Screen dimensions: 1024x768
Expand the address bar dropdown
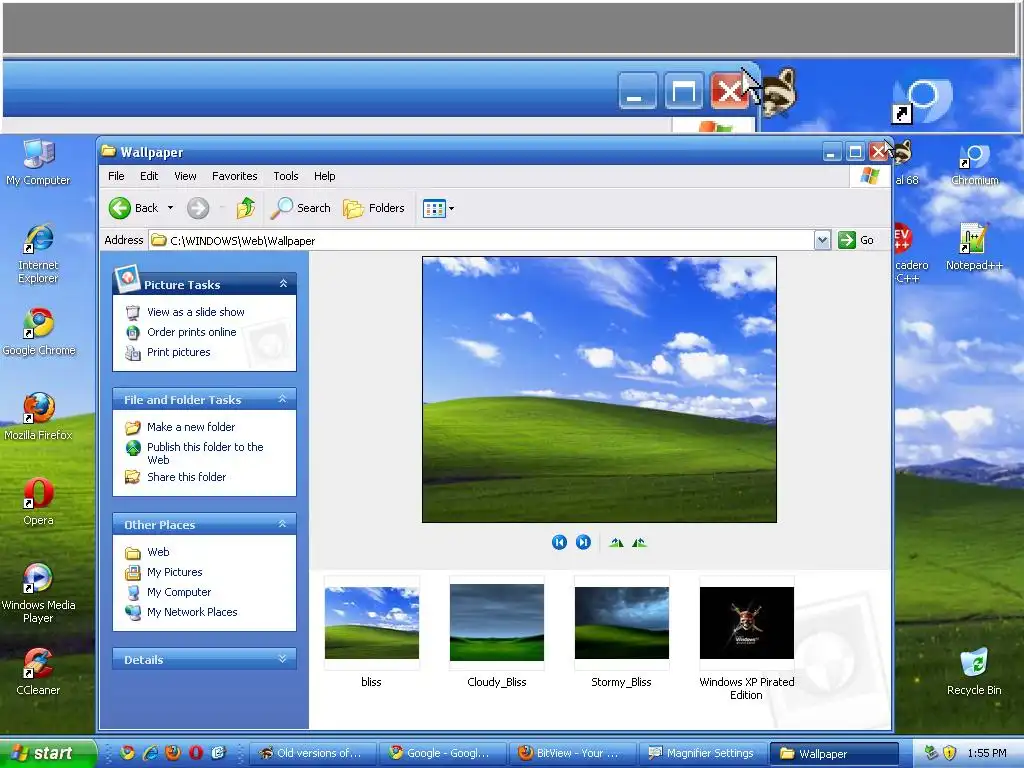(x=822, y=240)
